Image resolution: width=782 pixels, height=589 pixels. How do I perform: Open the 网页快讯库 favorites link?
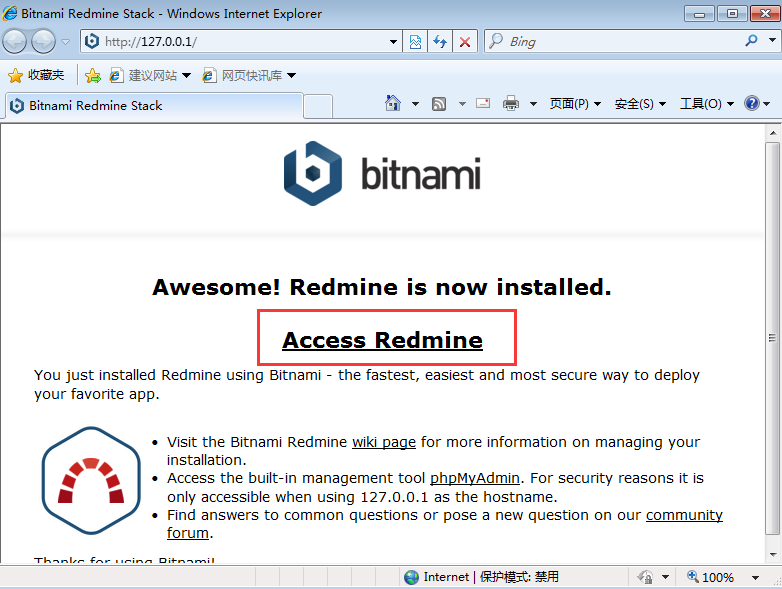point(249,75)
